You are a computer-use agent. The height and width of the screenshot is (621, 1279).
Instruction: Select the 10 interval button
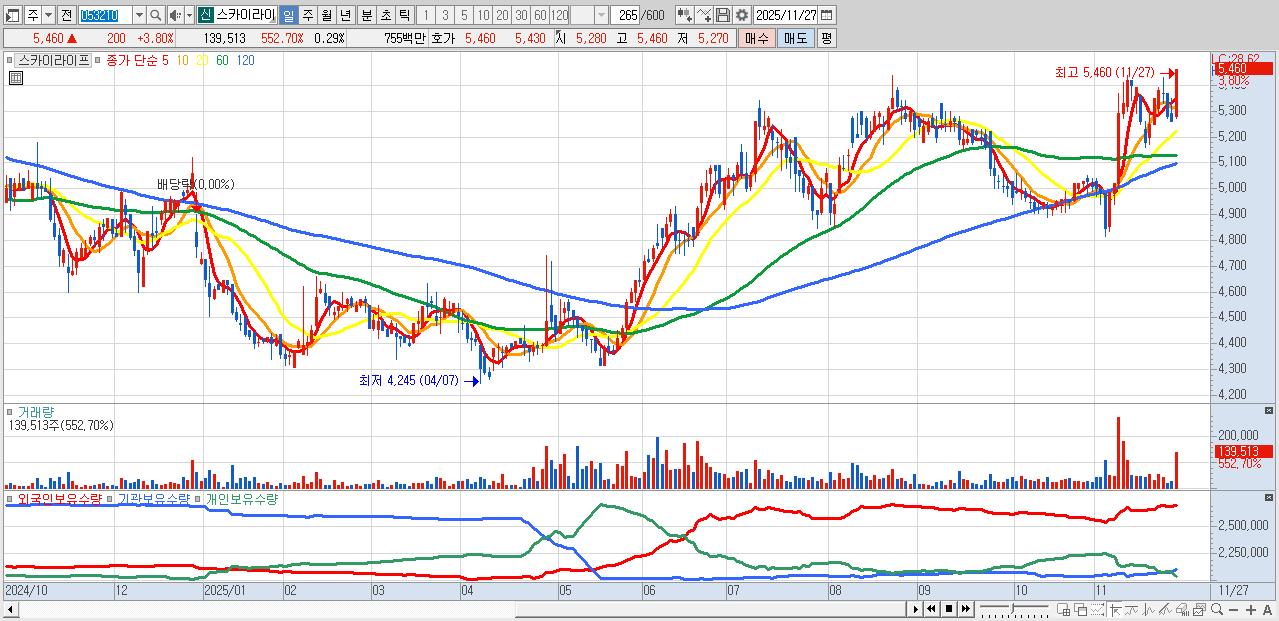pos(483,15)
